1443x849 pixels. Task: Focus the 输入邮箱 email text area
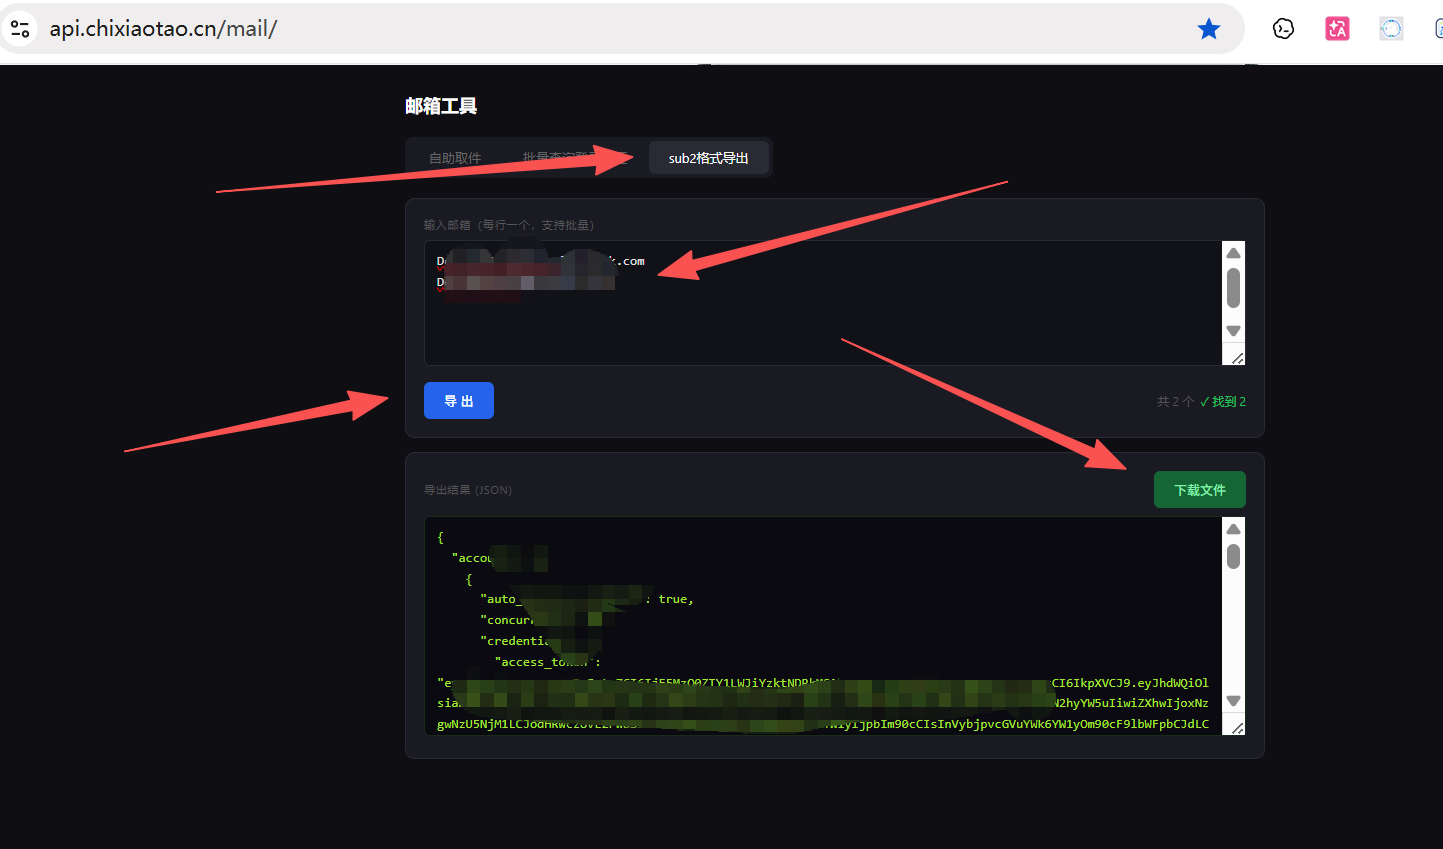(822, 303)
